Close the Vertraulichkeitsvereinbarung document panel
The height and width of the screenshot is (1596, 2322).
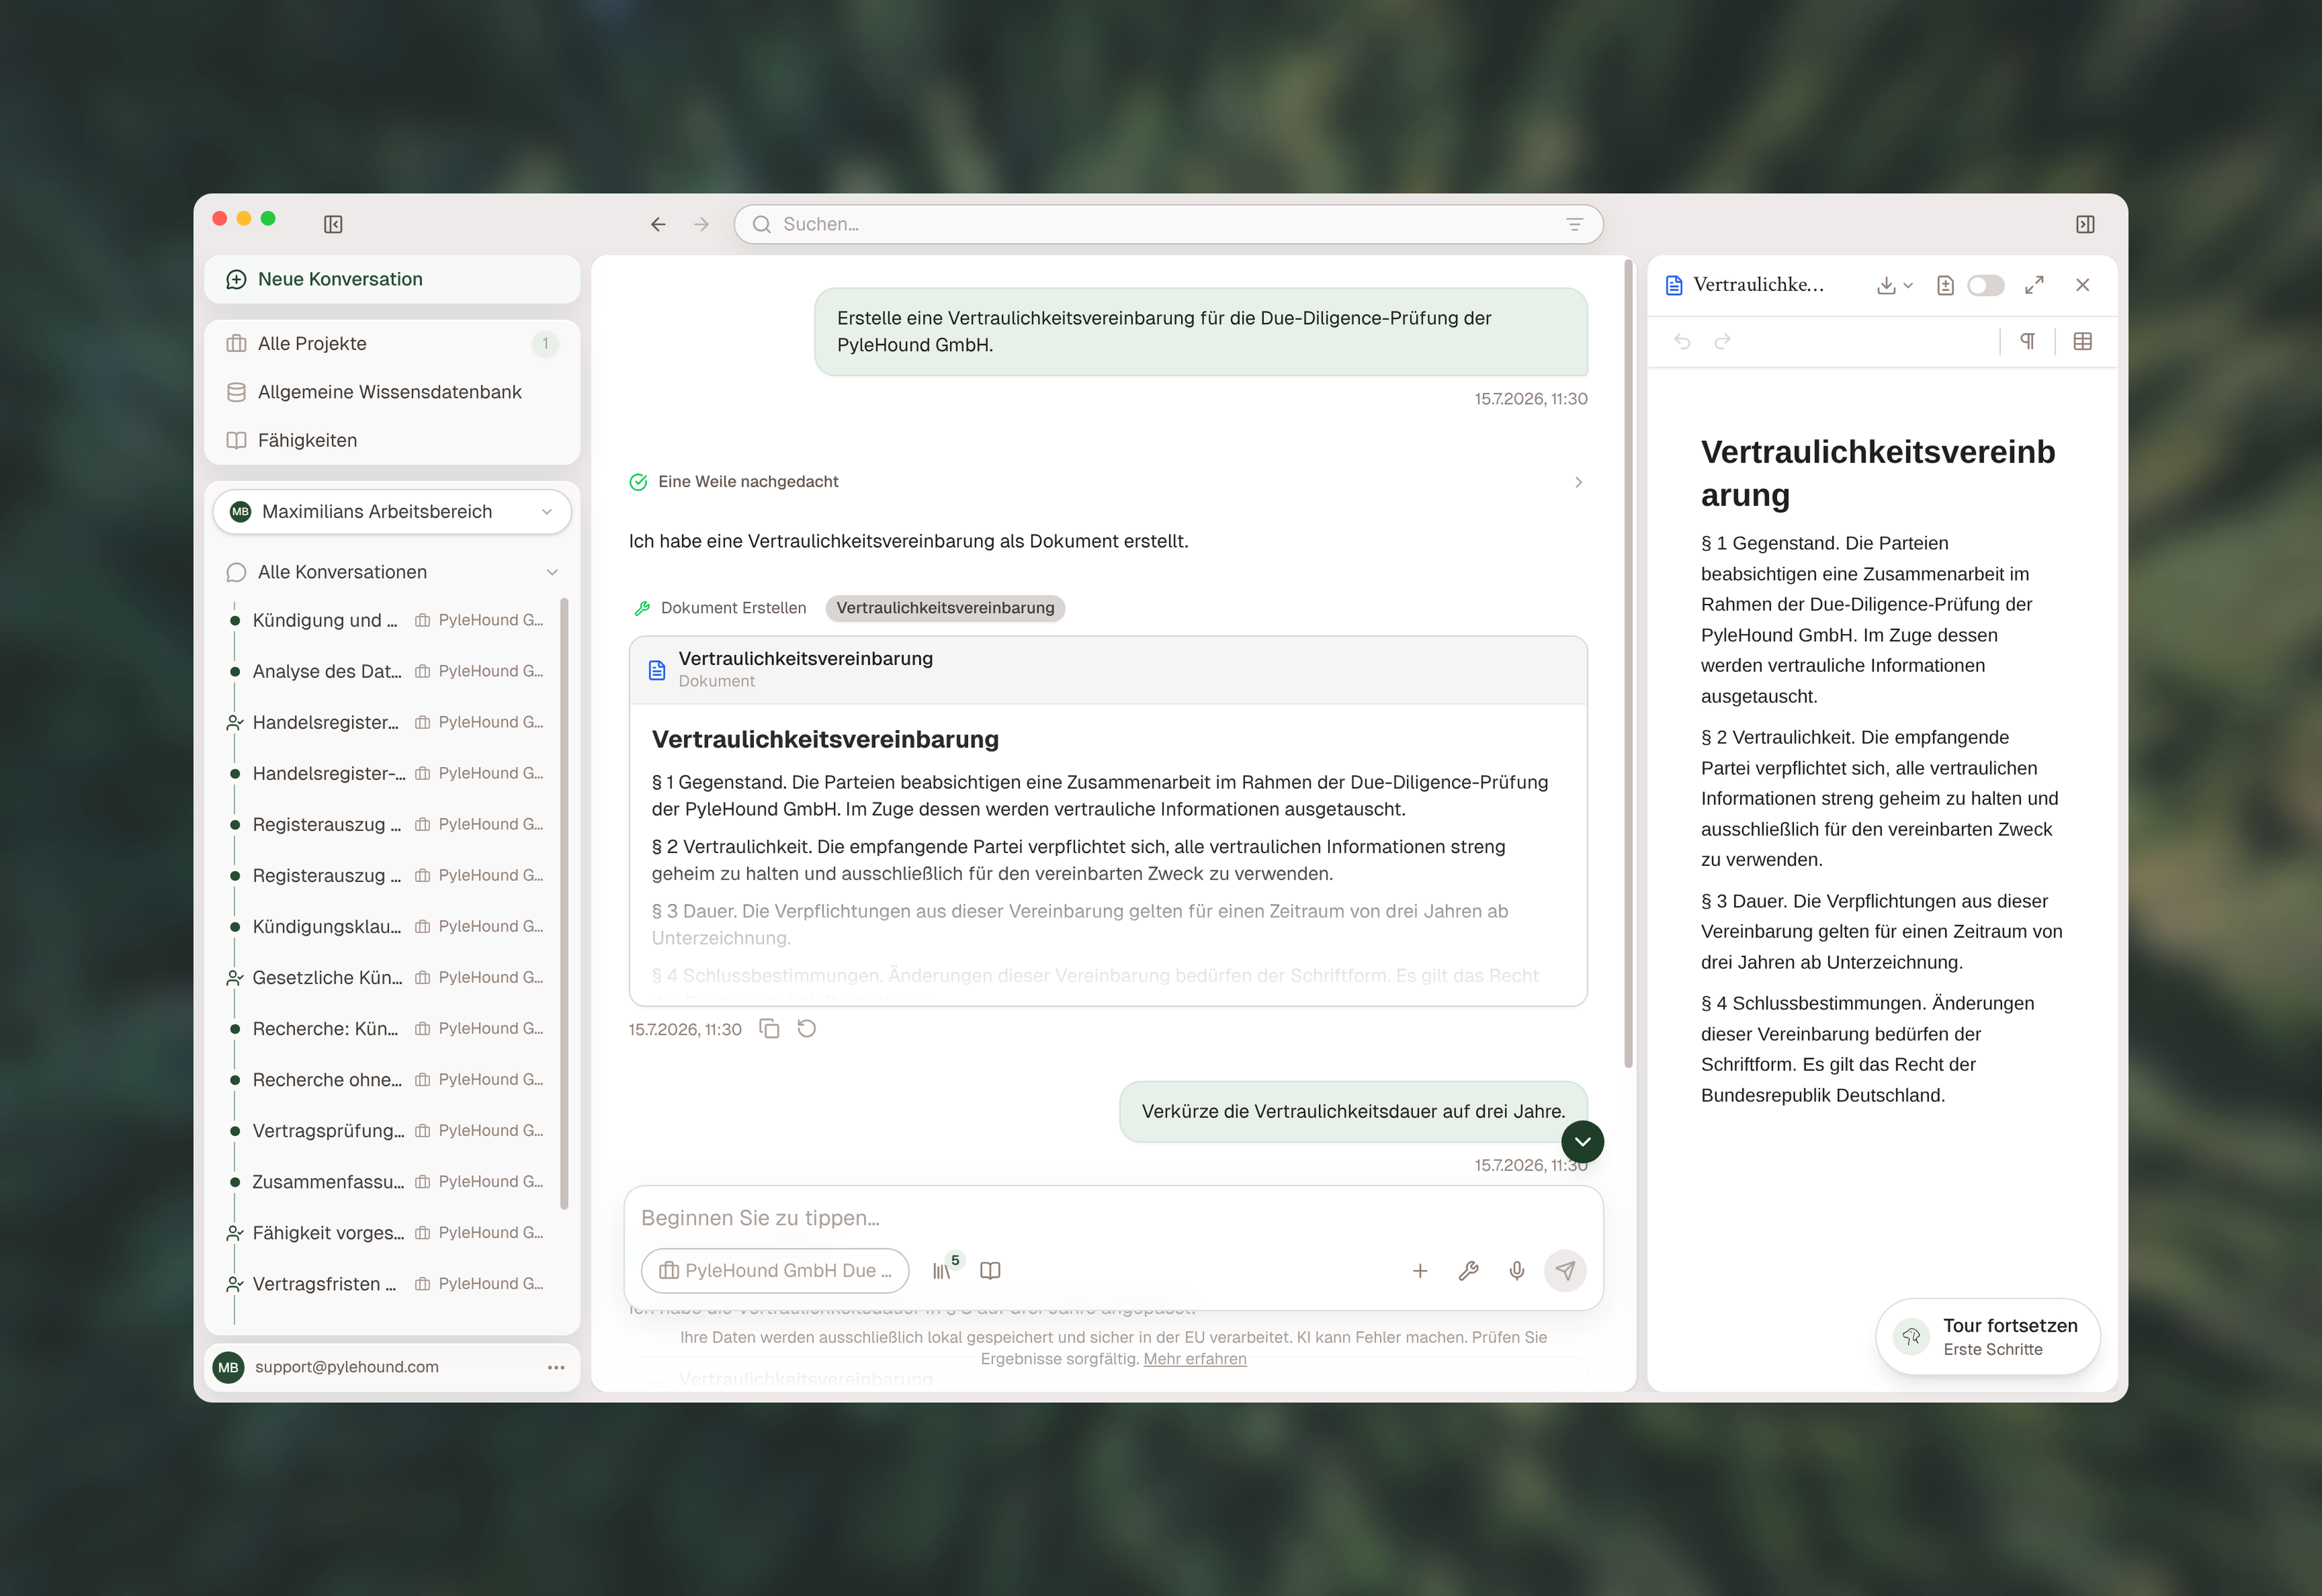tap(2083, 285)
